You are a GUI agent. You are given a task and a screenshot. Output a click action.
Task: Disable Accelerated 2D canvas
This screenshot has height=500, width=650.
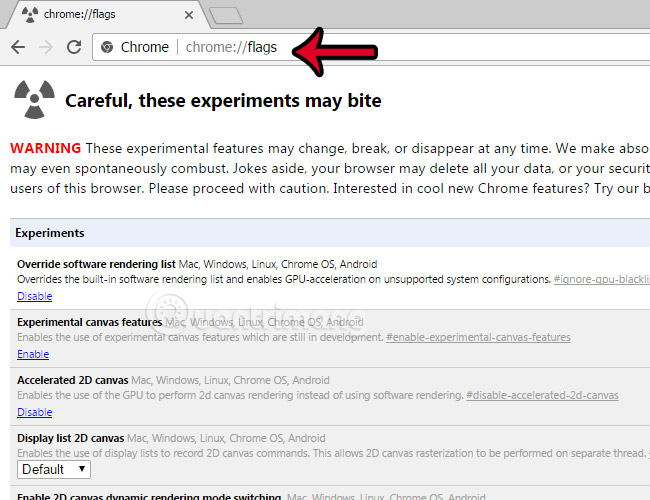pos(34,412)
